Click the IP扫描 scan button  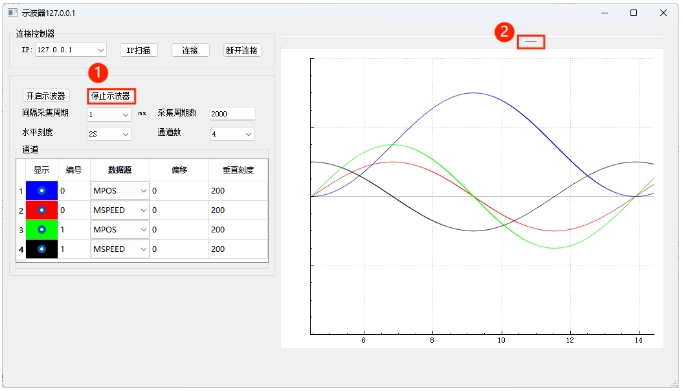pos(139,50)
